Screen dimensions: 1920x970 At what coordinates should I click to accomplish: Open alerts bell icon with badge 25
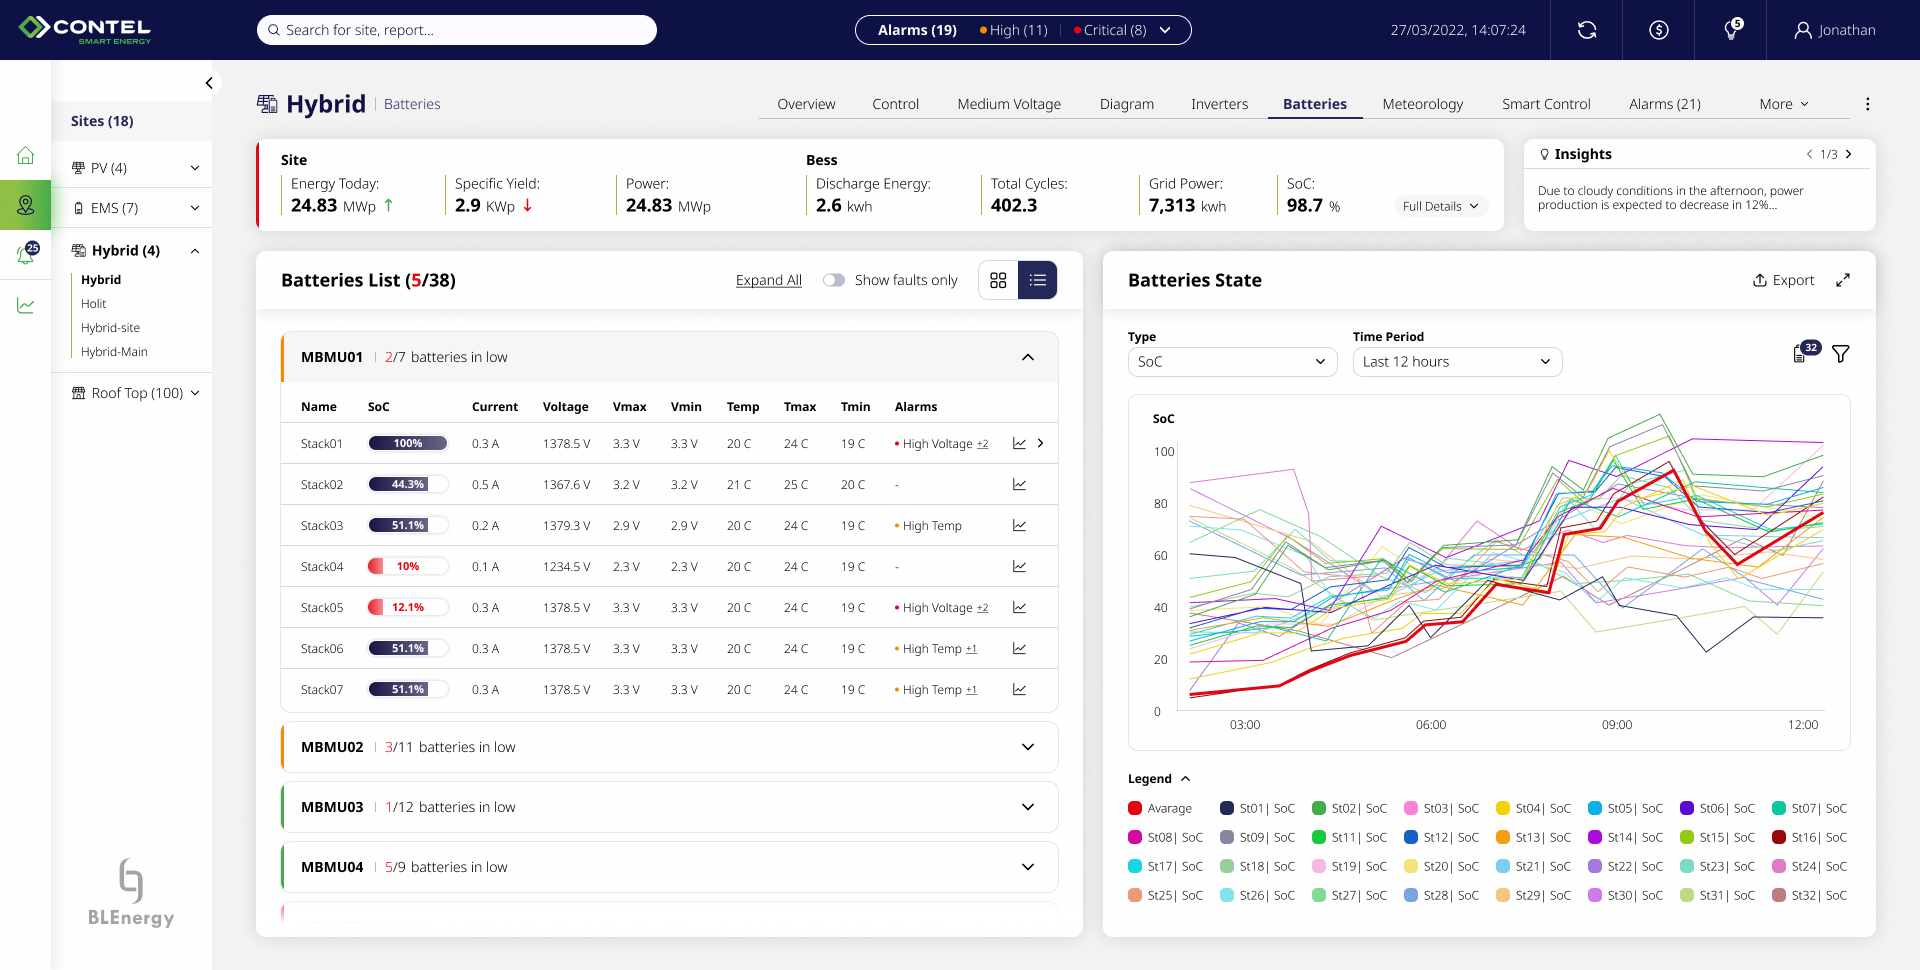click(27, 254)
